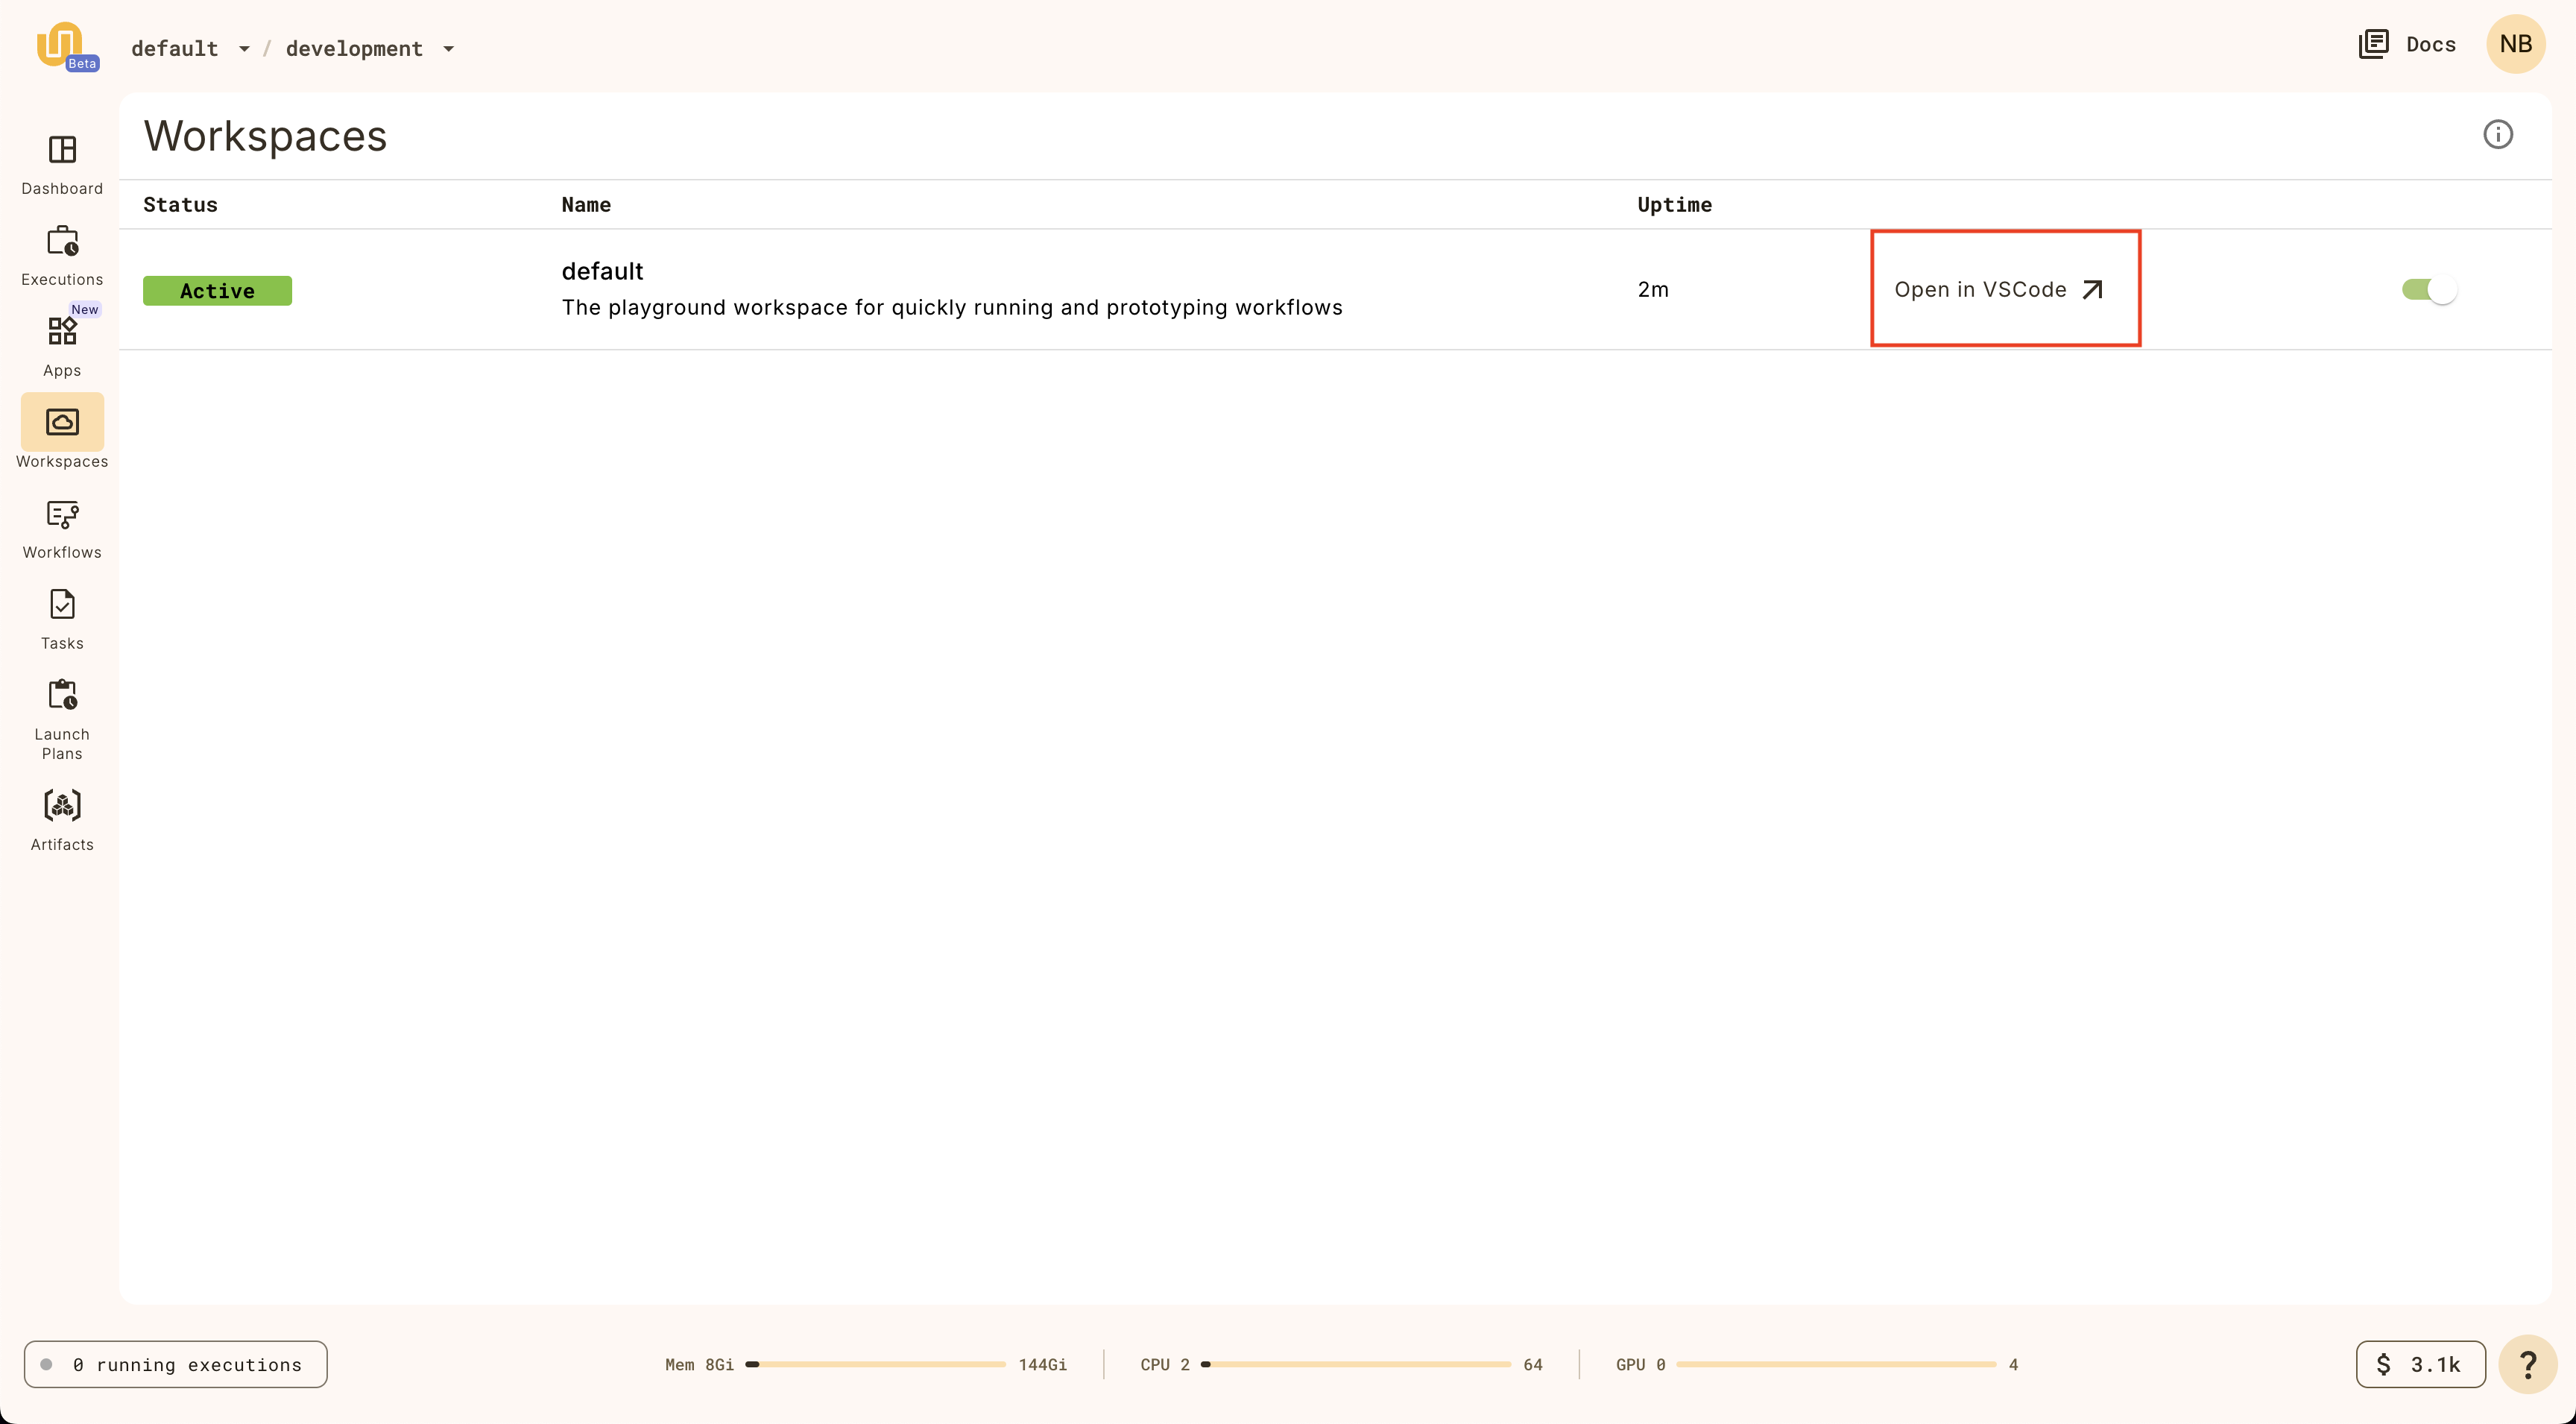Click the New badge on Apps

85,309
